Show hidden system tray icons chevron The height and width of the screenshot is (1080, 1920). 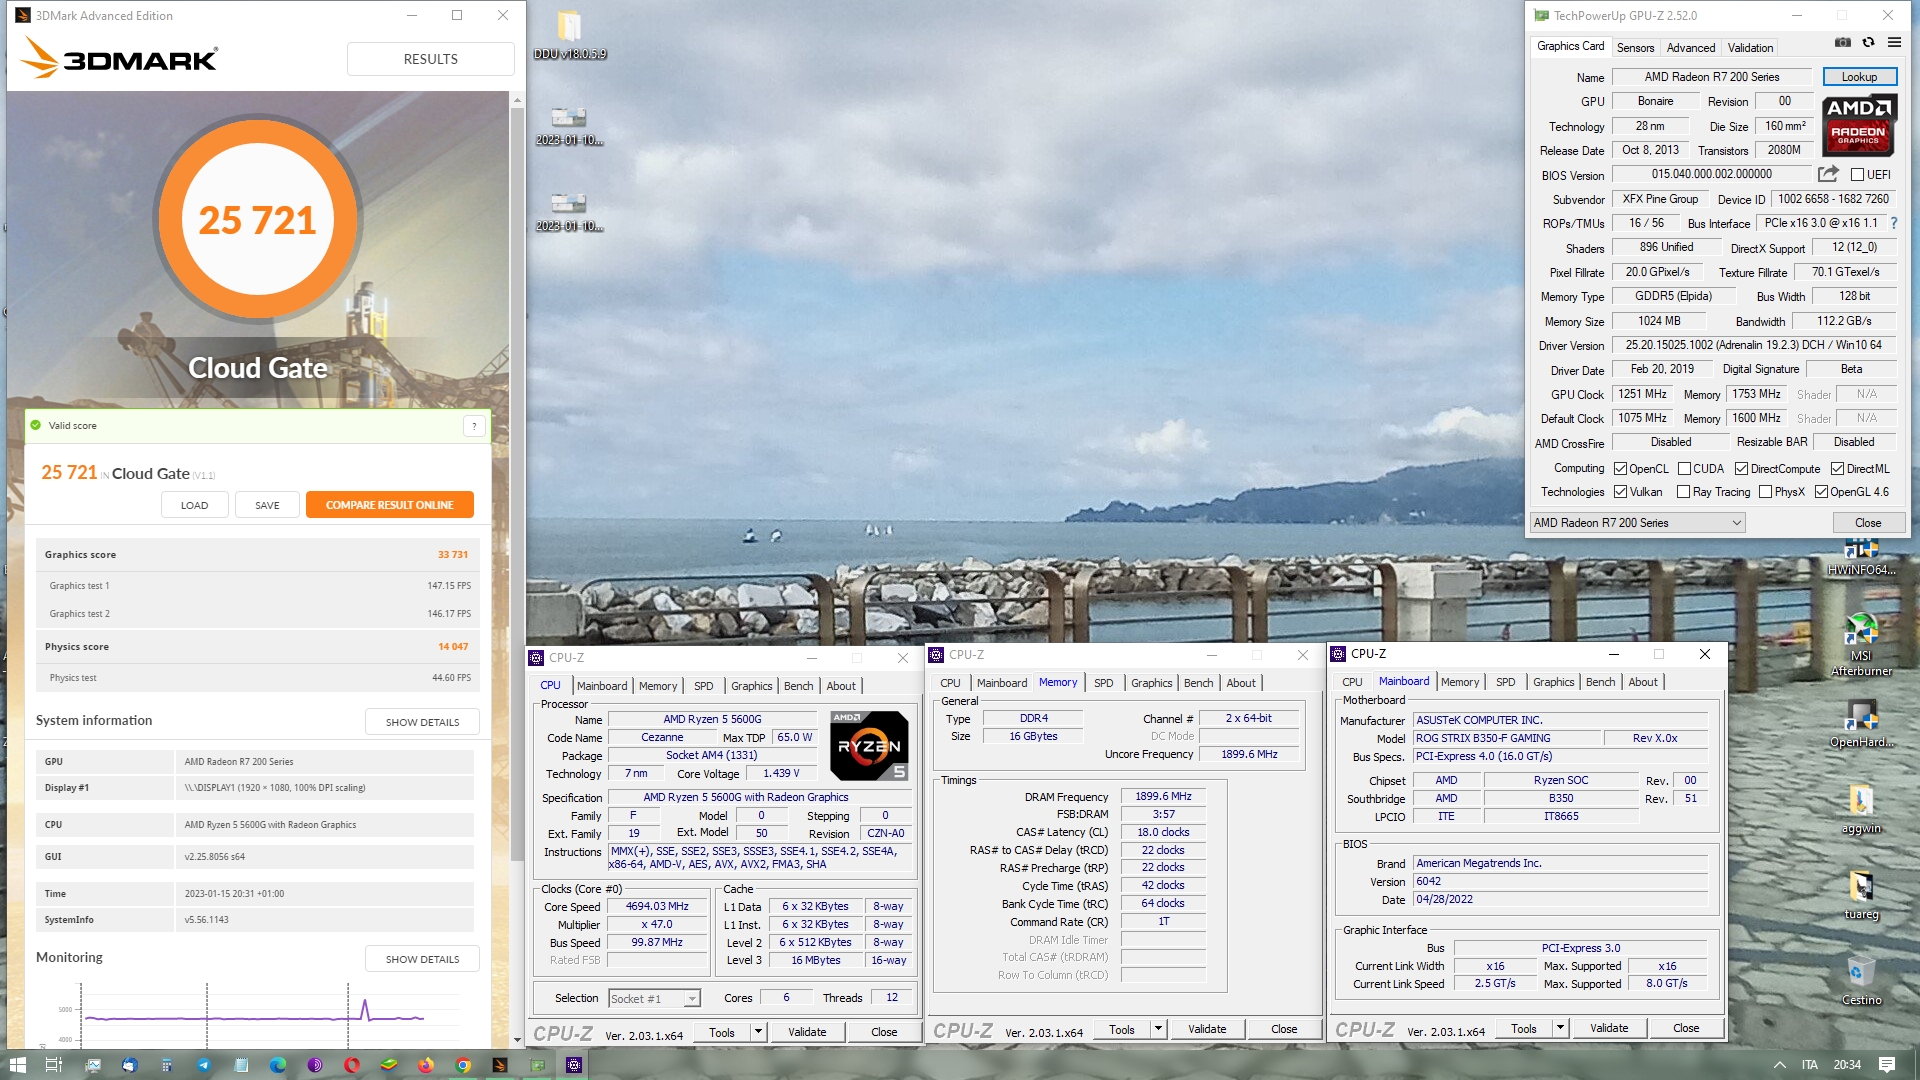click(x=1779, y=1065)
